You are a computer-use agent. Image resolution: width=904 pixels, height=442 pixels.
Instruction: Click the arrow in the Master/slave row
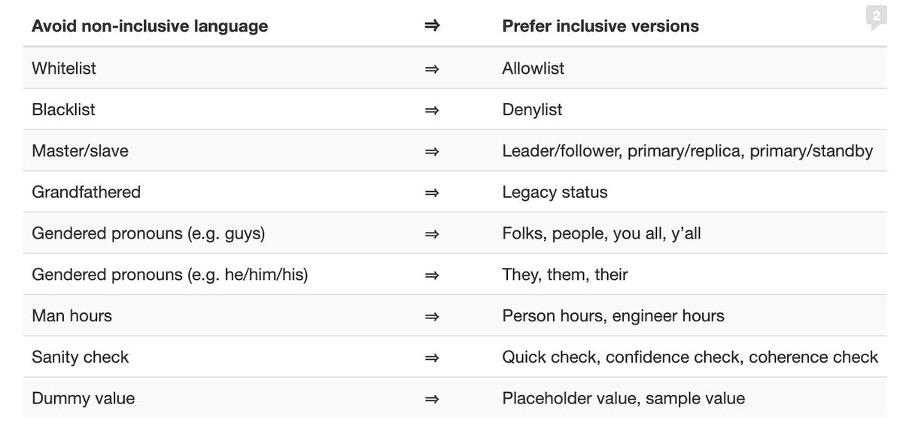point(432,151)
